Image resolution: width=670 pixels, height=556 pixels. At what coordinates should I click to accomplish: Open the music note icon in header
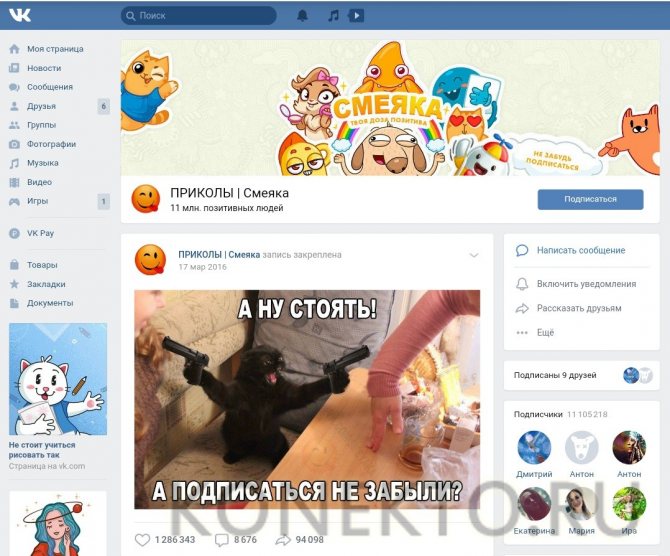pyautogui.click(x=333, y=16)
